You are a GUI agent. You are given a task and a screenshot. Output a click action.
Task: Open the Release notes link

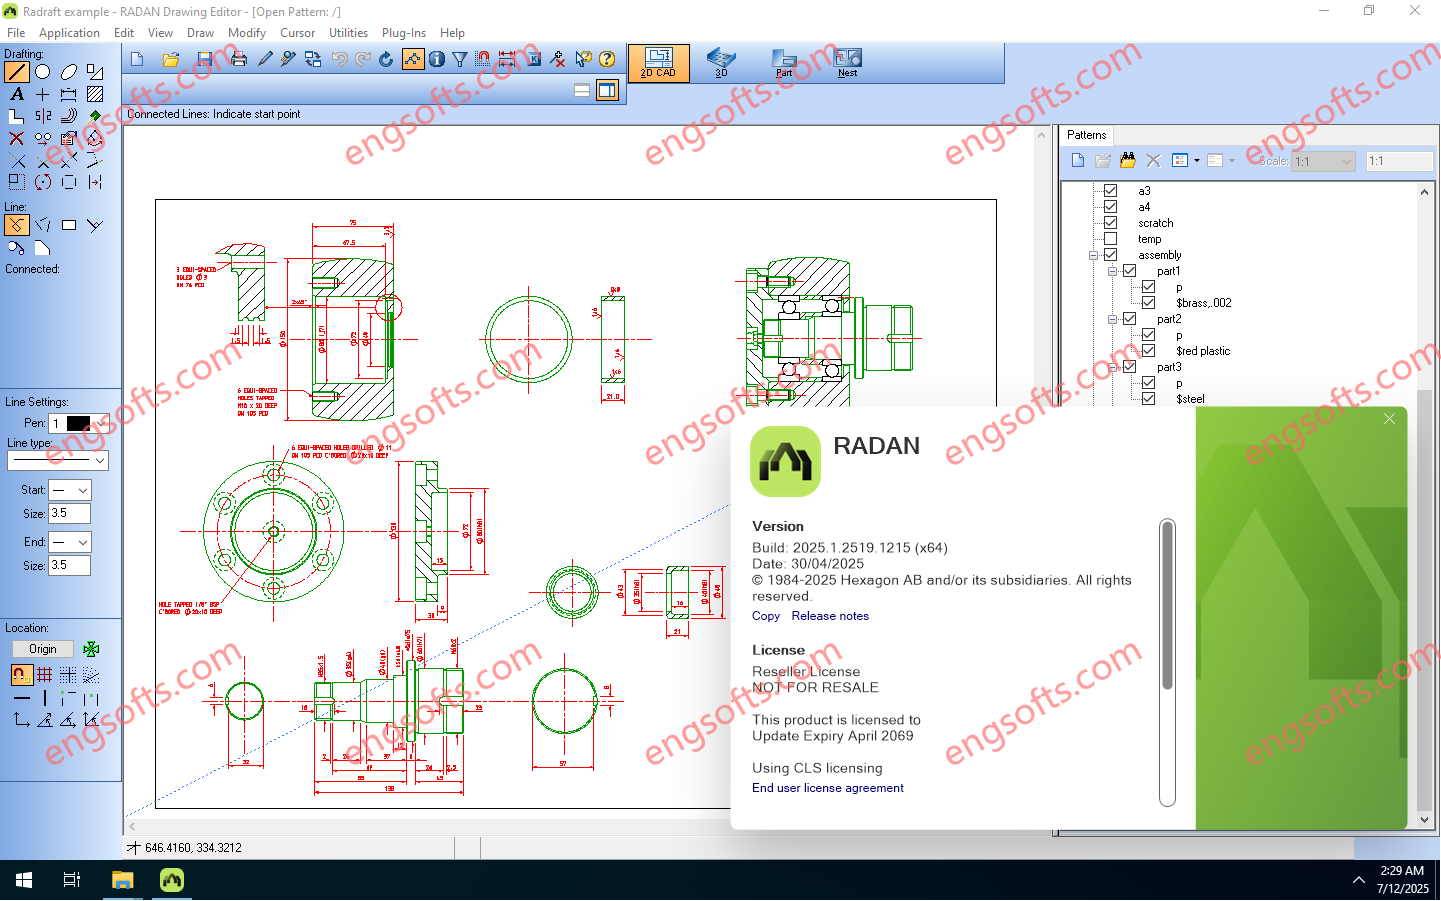tap(830, 616)
